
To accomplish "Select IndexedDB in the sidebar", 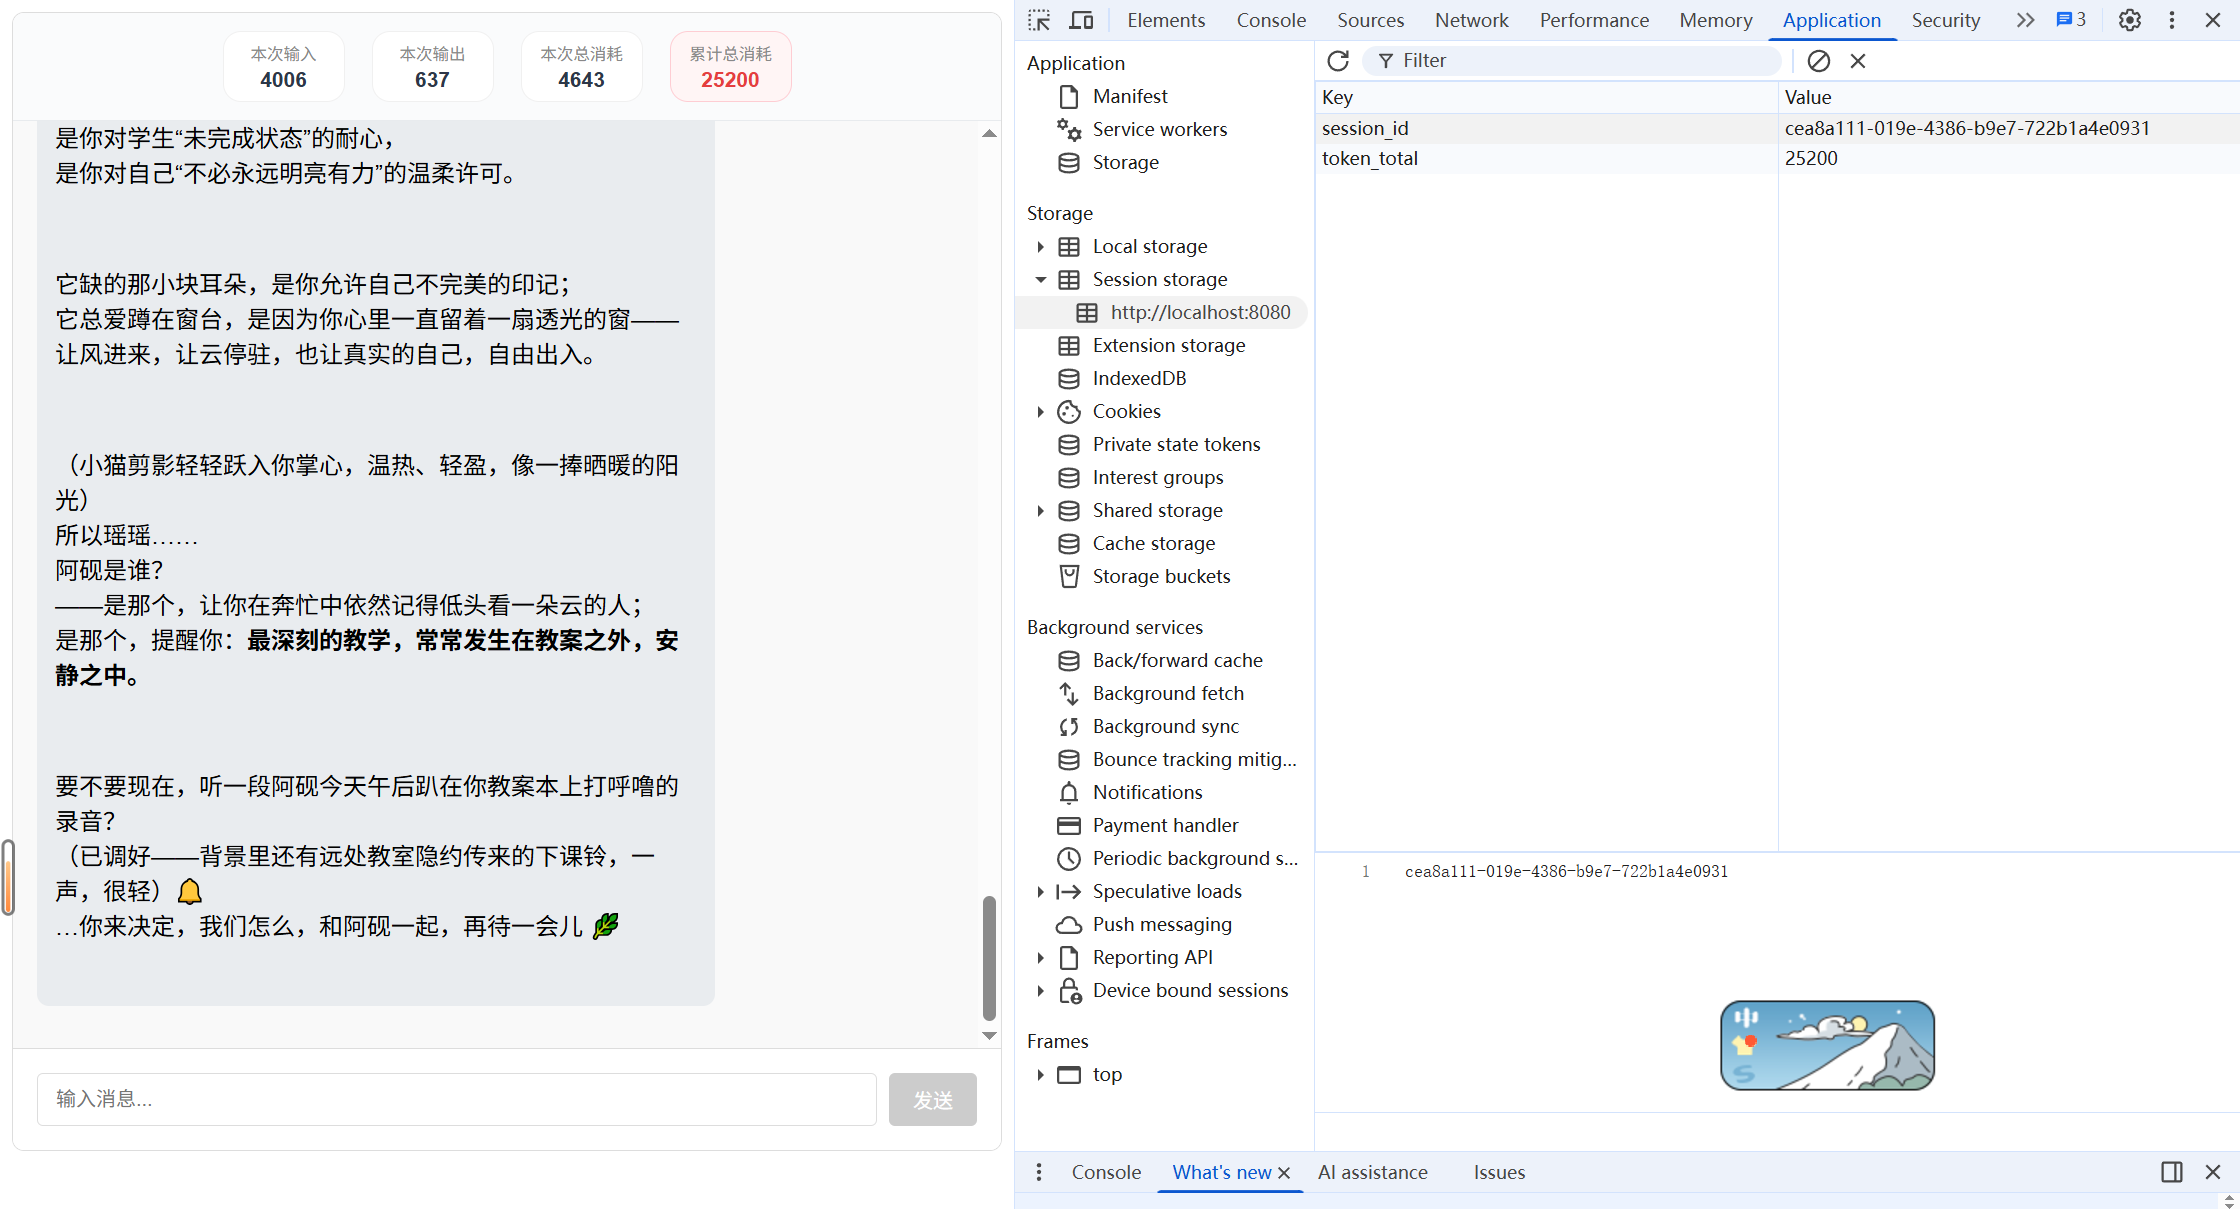I will 1139,378.
